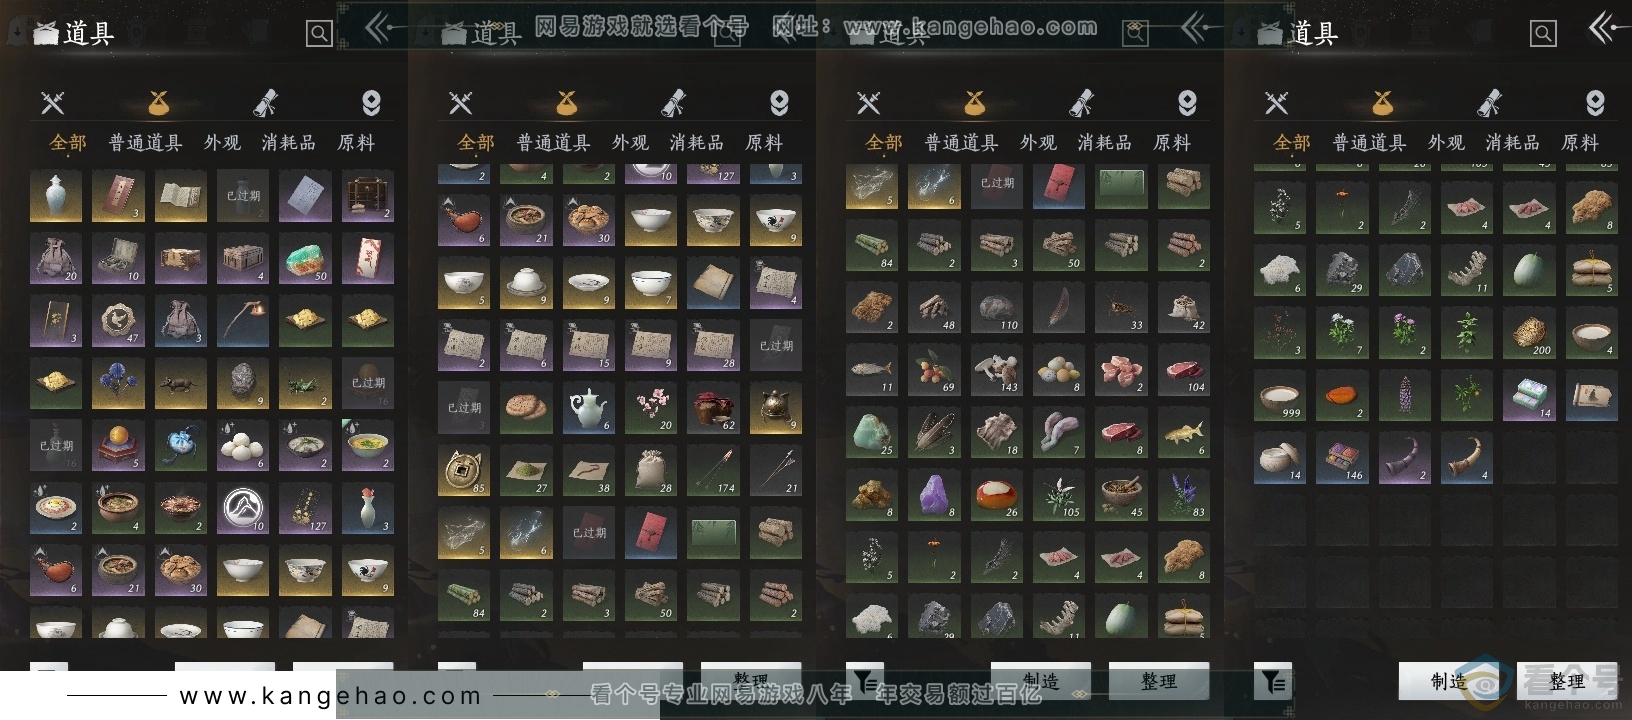Viewport: 1632px width, 720px height.
Task: Select the raw meat with count 104
Action: pyautogui.click(x=1183, y=370)
